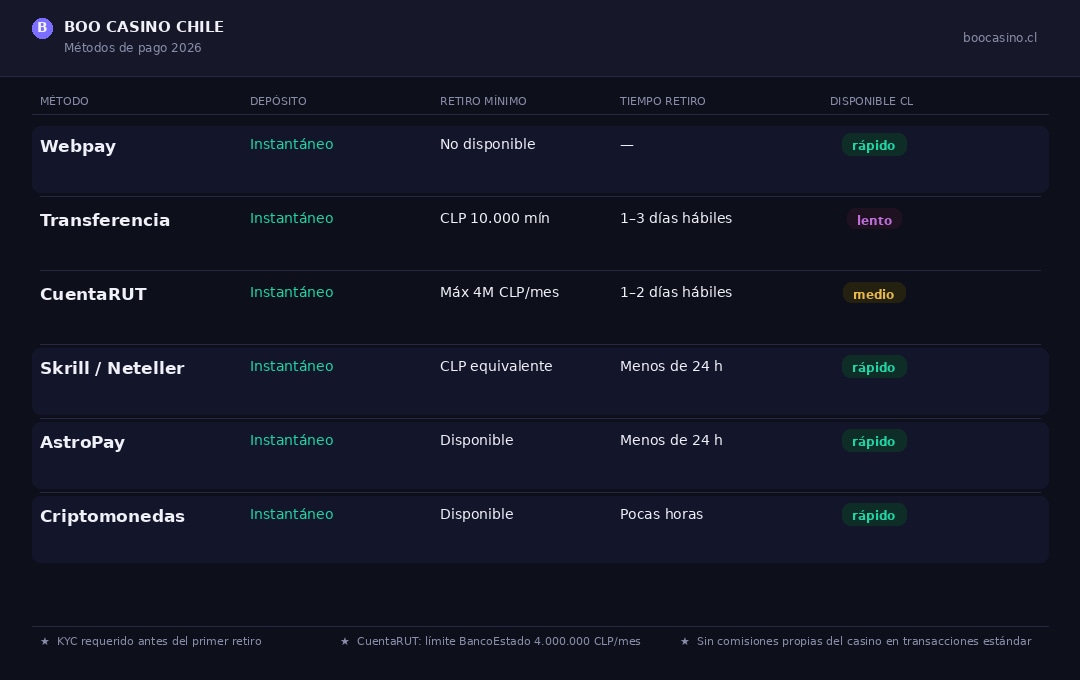Click the CLP equivalente cell
The image size is (1080, 680).
[x=496, y=366]
